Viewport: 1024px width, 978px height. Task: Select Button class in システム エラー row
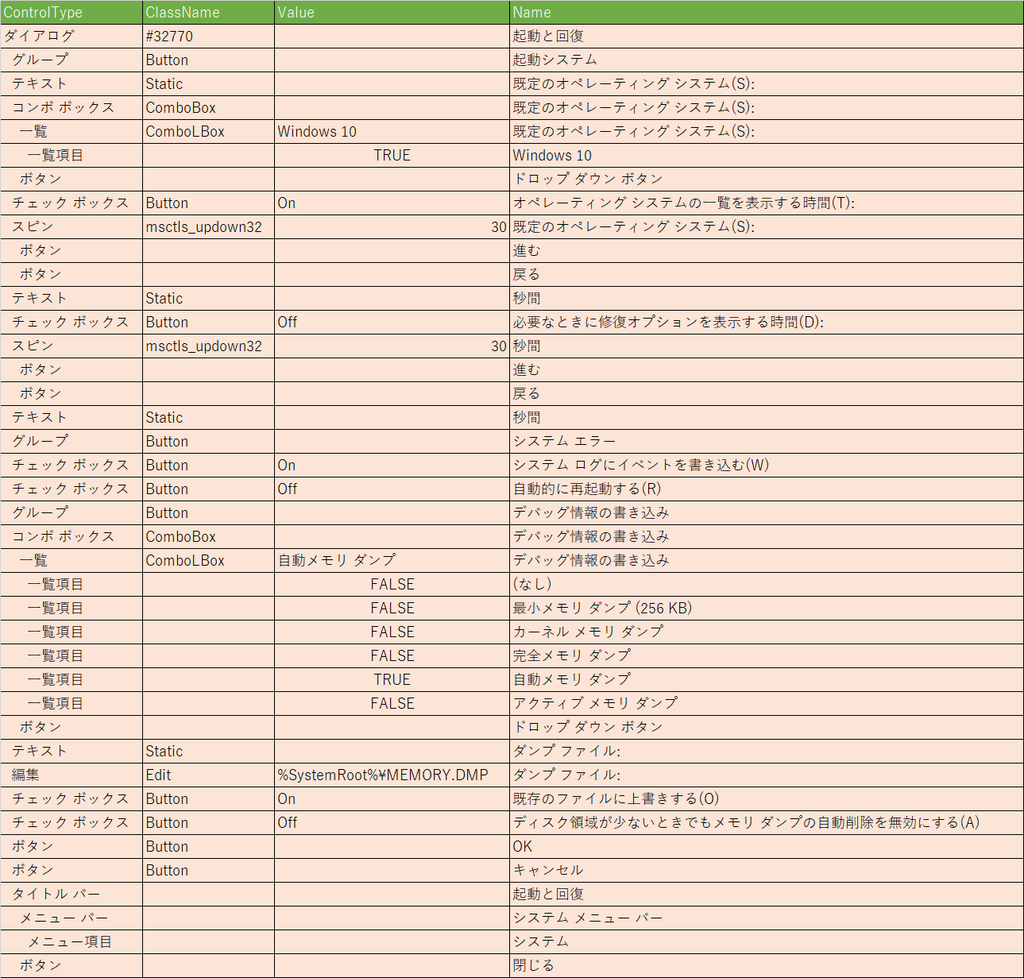[208, 441]
